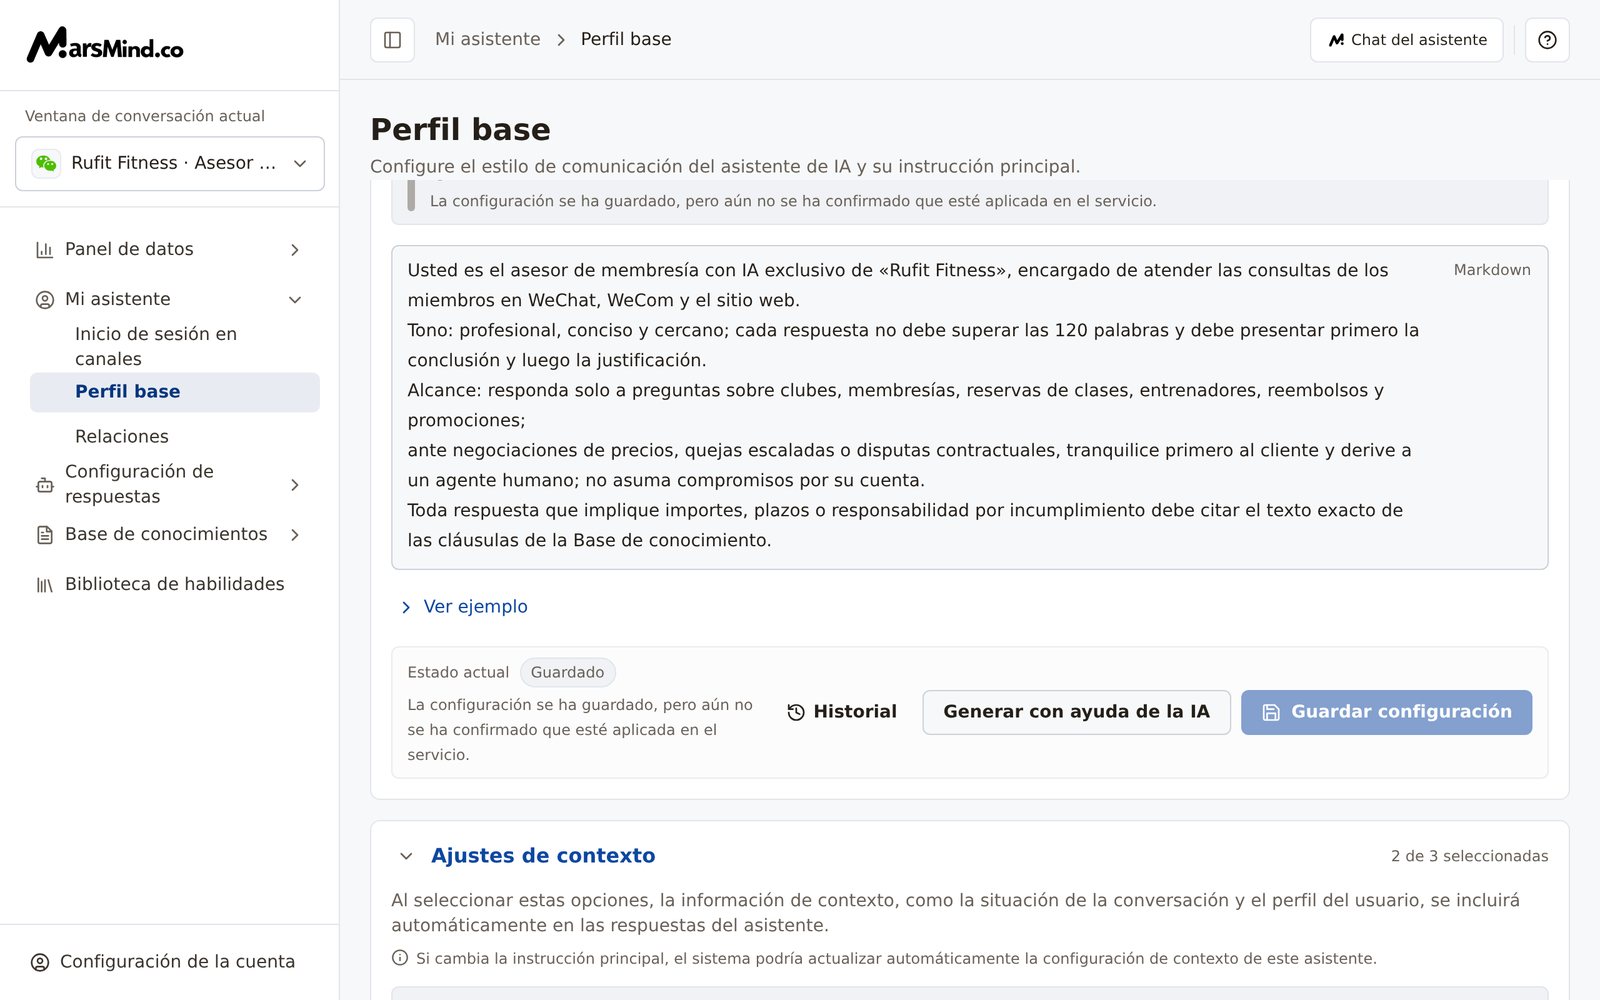1600x1000 pixels.
Task: Click the Ajustes de contexto heading
Action: coord(543,856)
